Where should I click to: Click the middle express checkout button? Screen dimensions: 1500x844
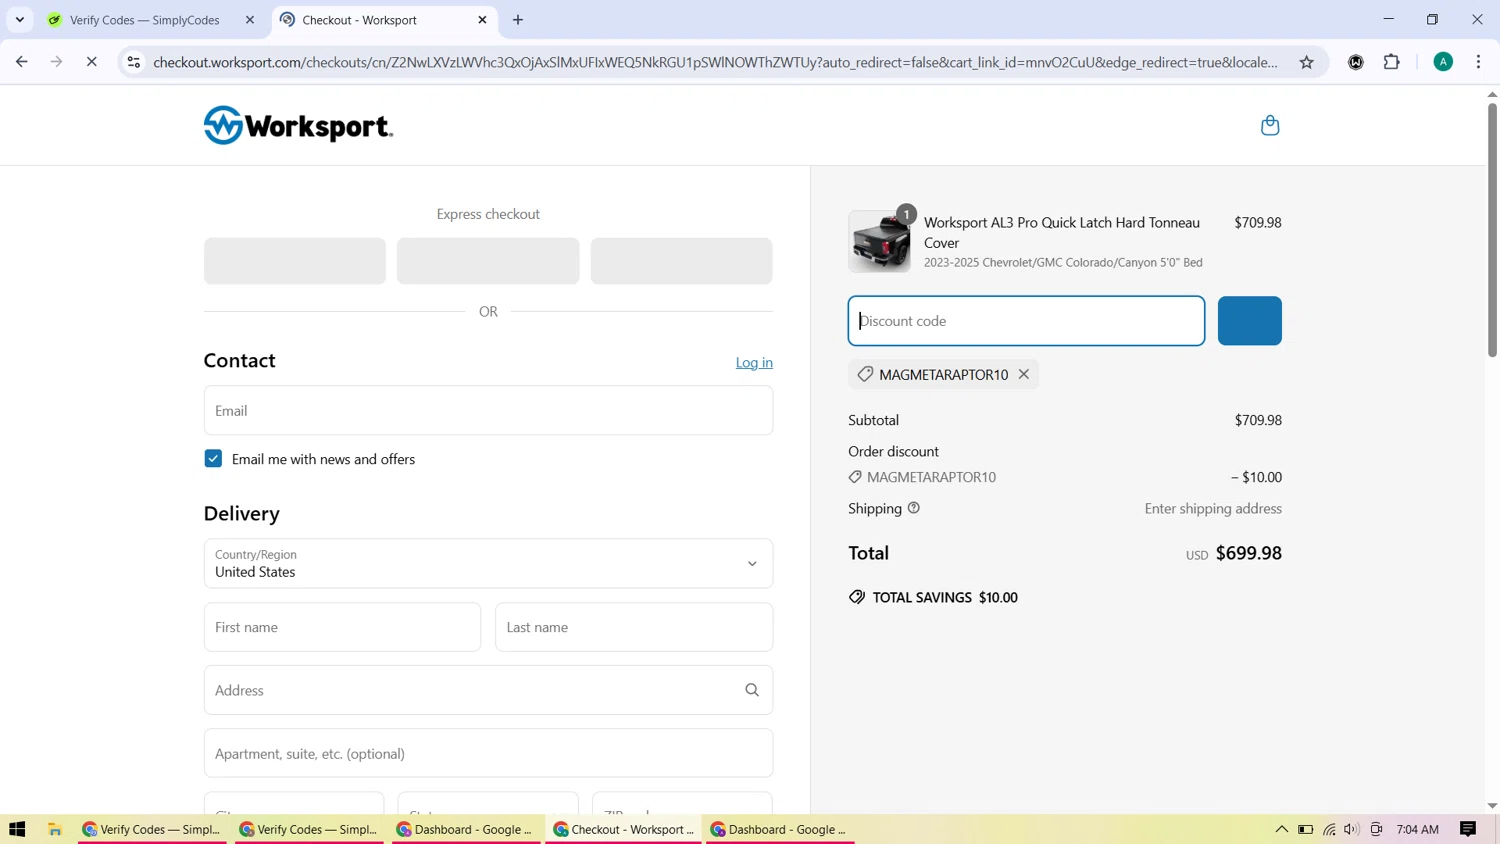488,261
